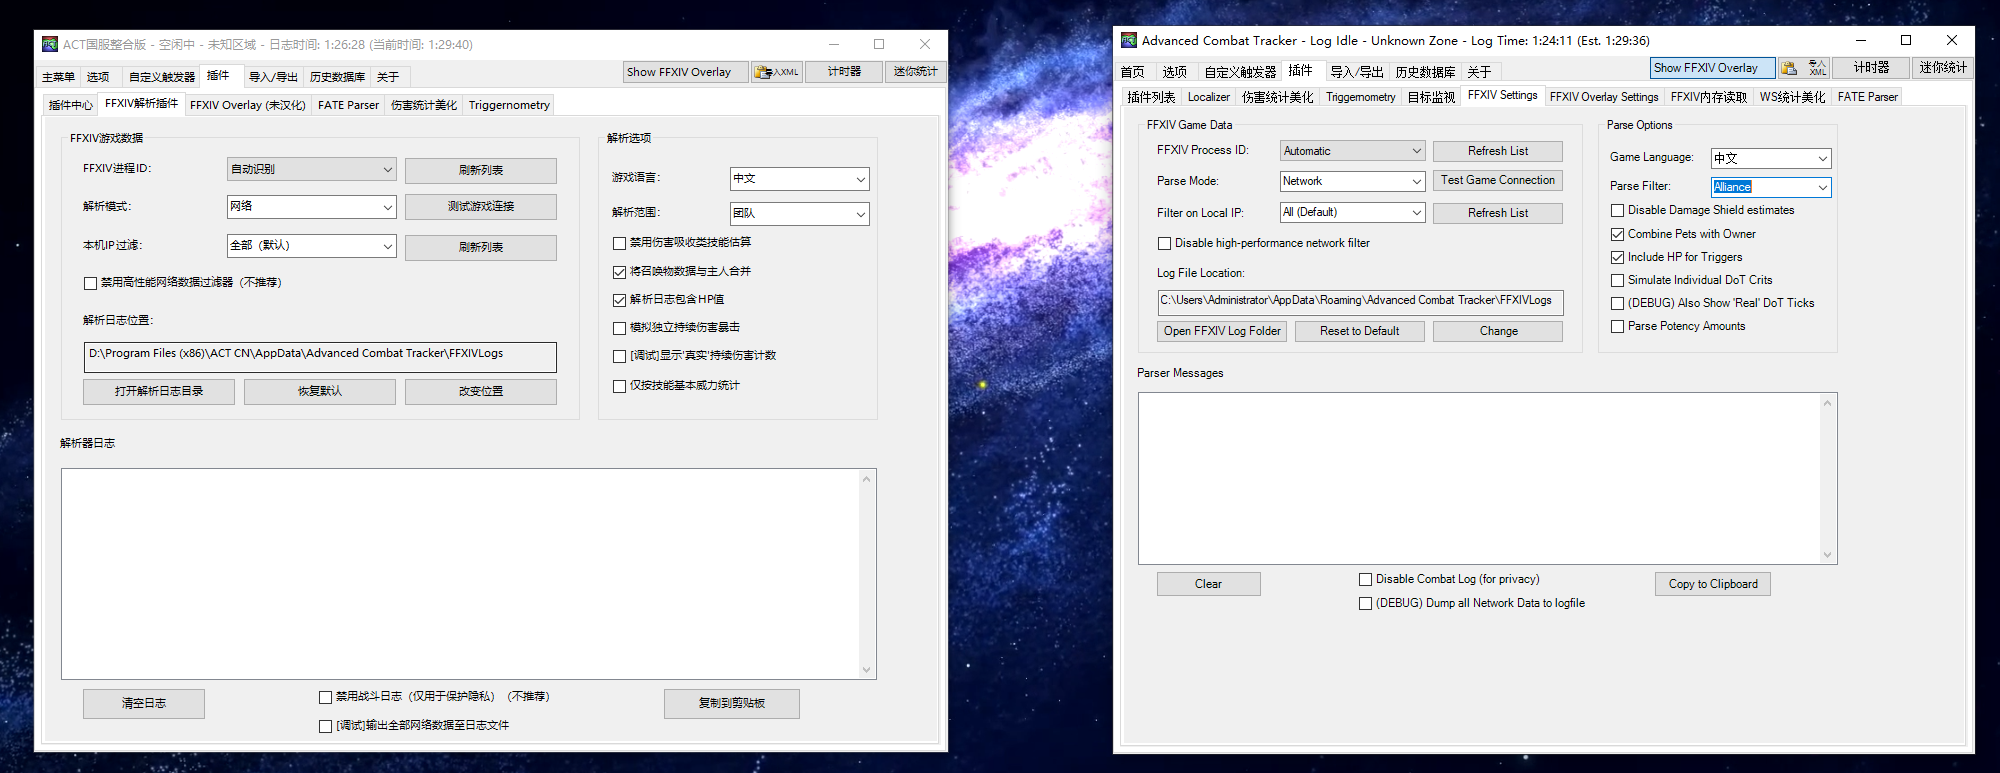Open Localizer sub-tab

click(1209, 97)
